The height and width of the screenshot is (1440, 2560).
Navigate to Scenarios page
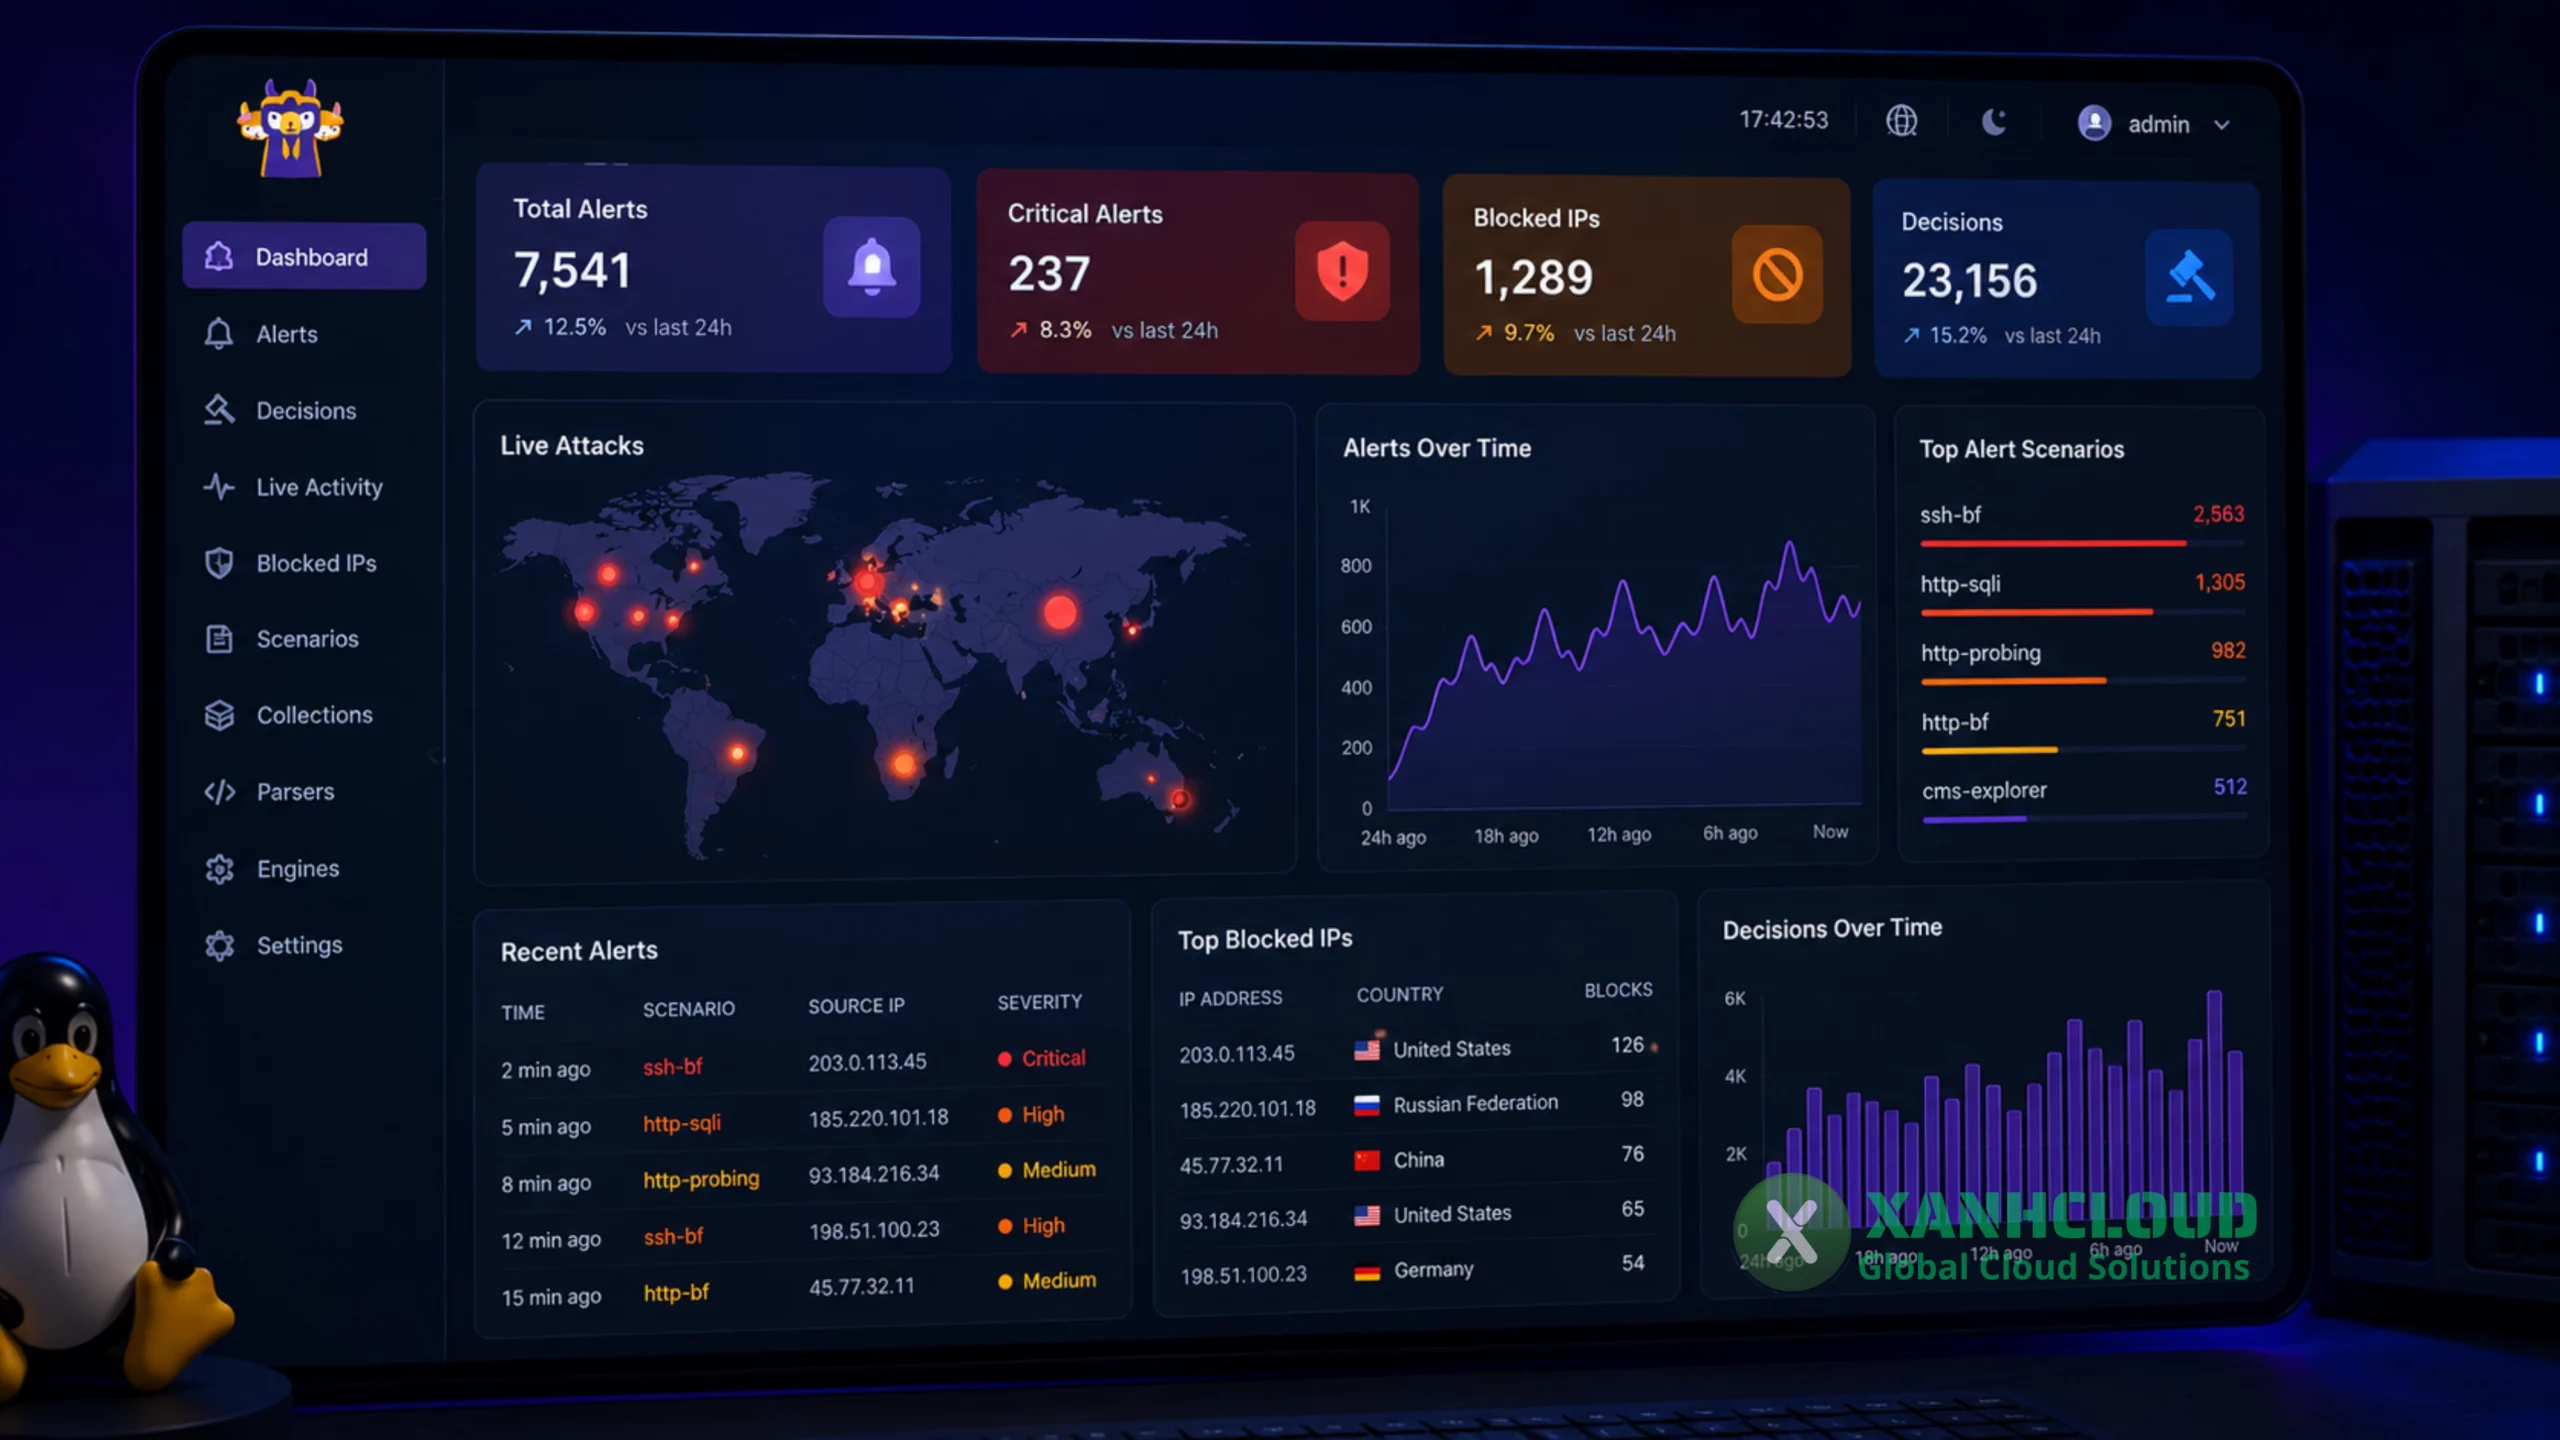click(307, 639)
